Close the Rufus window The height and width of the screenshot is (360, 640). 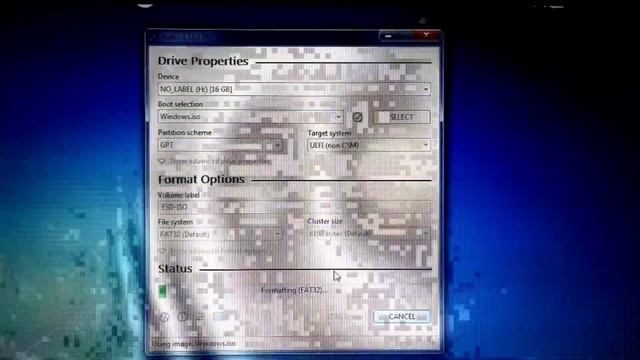(426, 36)
